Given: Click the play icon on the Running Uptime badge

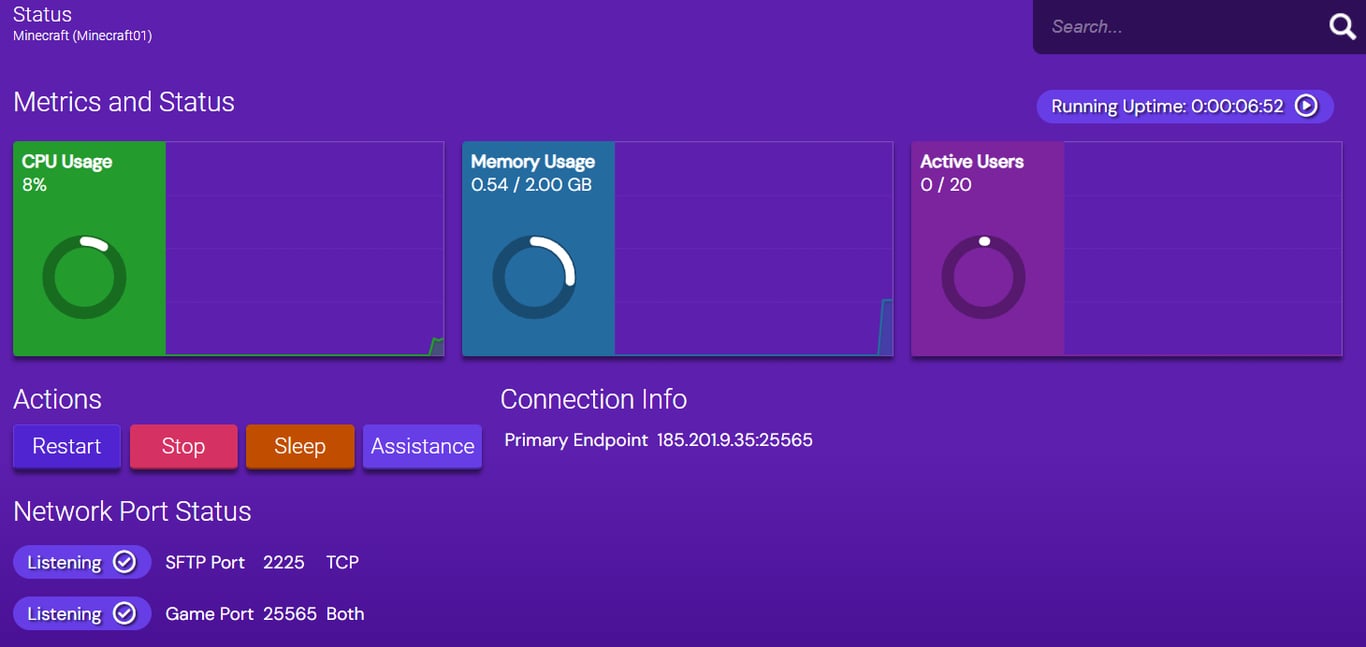Looking at the screenshot, I should (1305, 106).
